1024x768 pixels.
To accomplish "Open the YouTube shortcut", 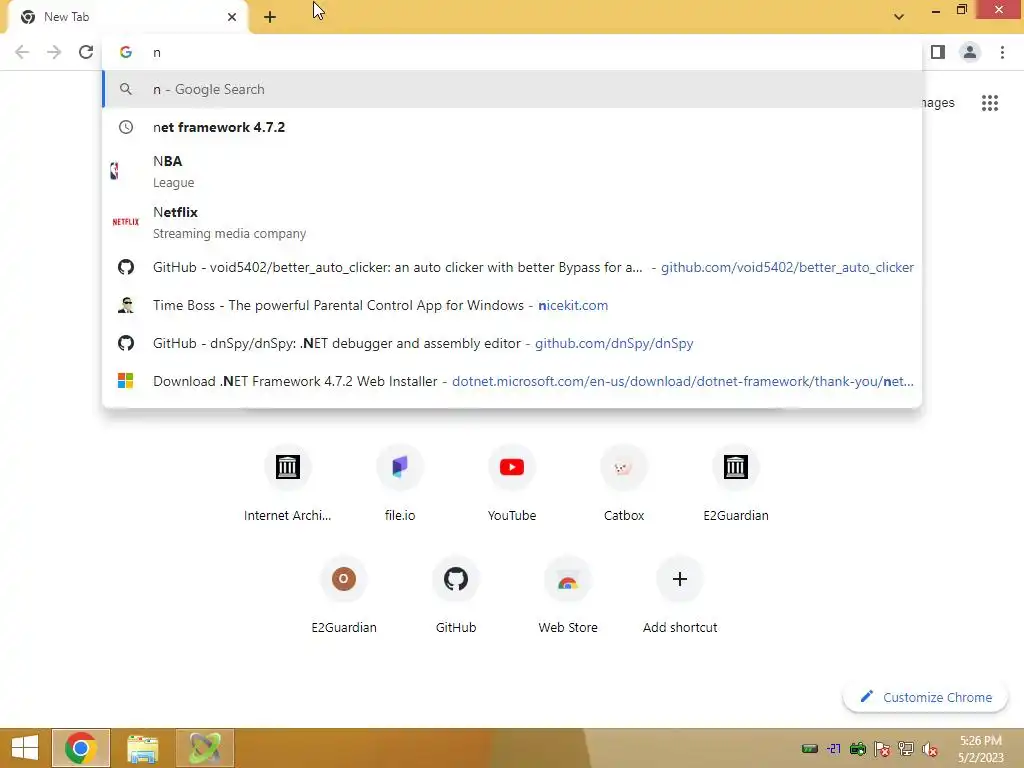I will [x=512, y=483].
